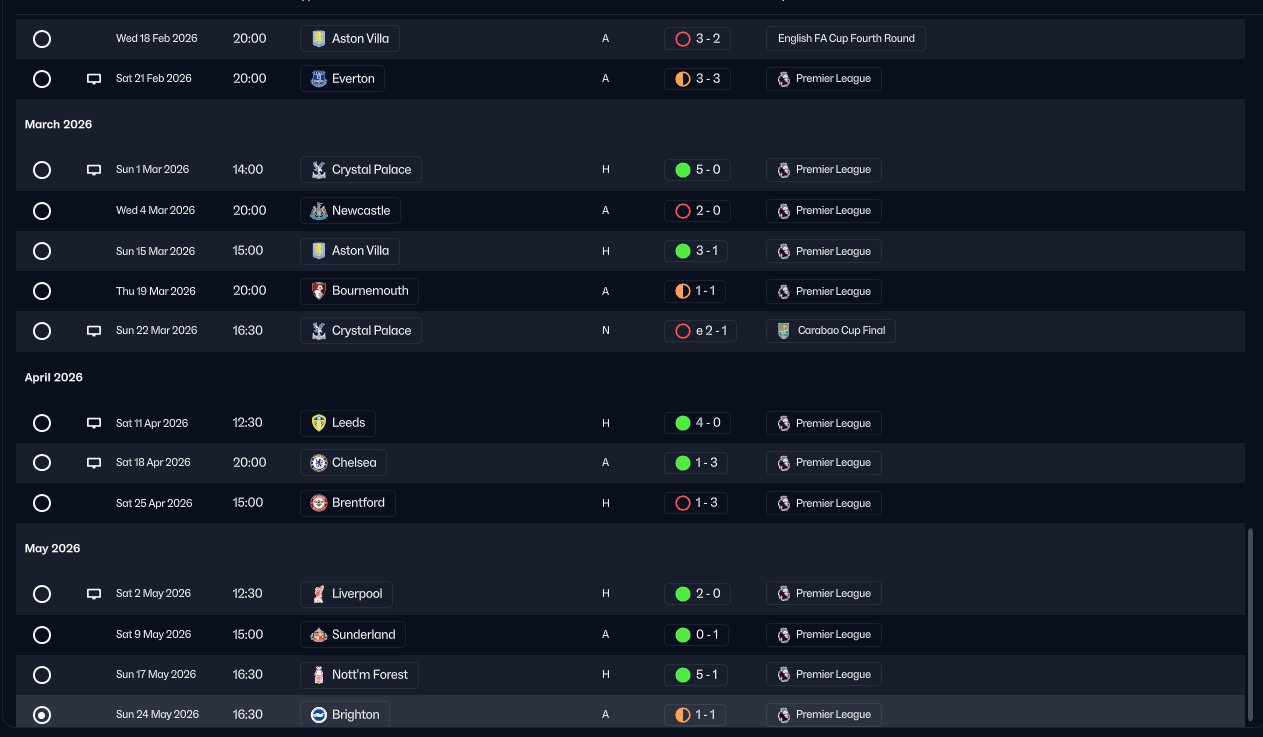
Task: Click the green win indicator for Leeds match
Action: pyautogui.click(x=683, y=423)
